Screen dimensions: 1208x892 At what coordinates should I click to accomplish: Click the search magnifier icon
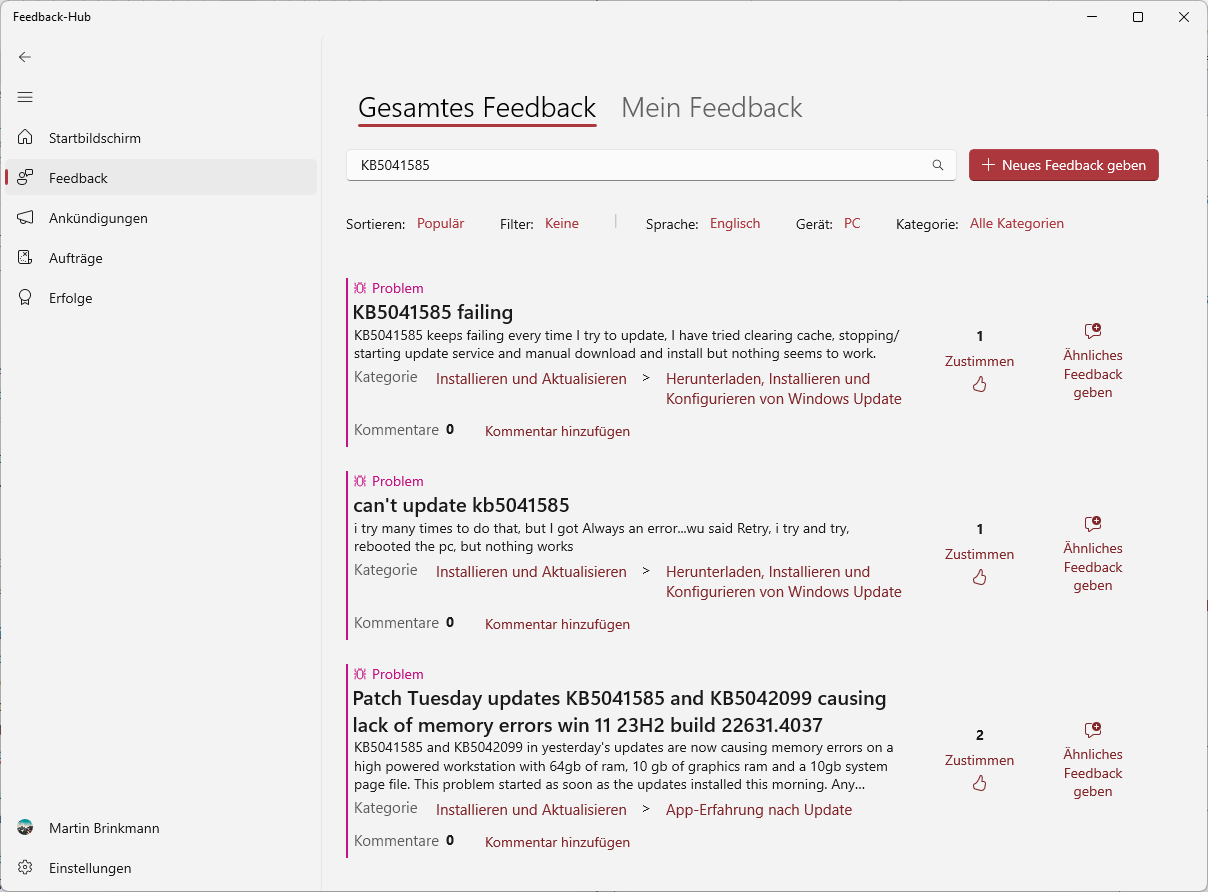pos(938,165)
